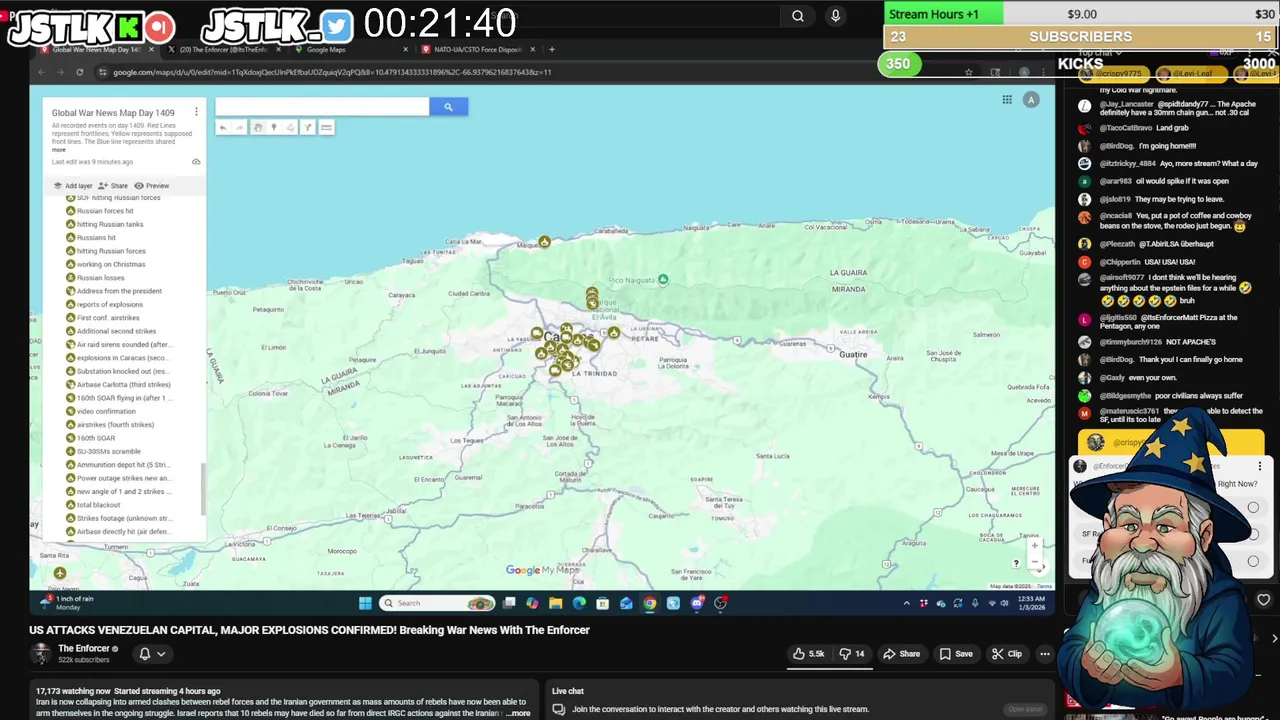The width and height of the screenshot is (1280, 720).
Task: Click the Clip button
Action: click(1007, 654)
